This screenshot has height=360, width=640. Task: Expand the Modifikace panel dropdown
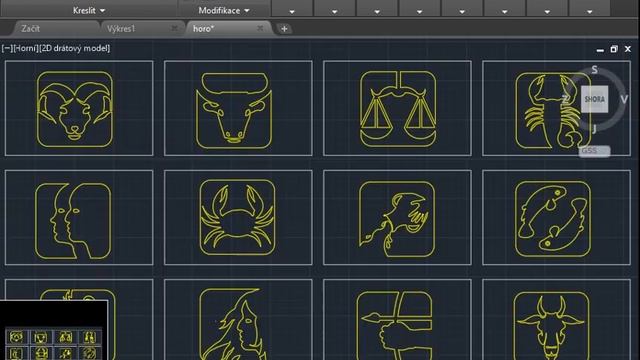(x=224, y=10)
